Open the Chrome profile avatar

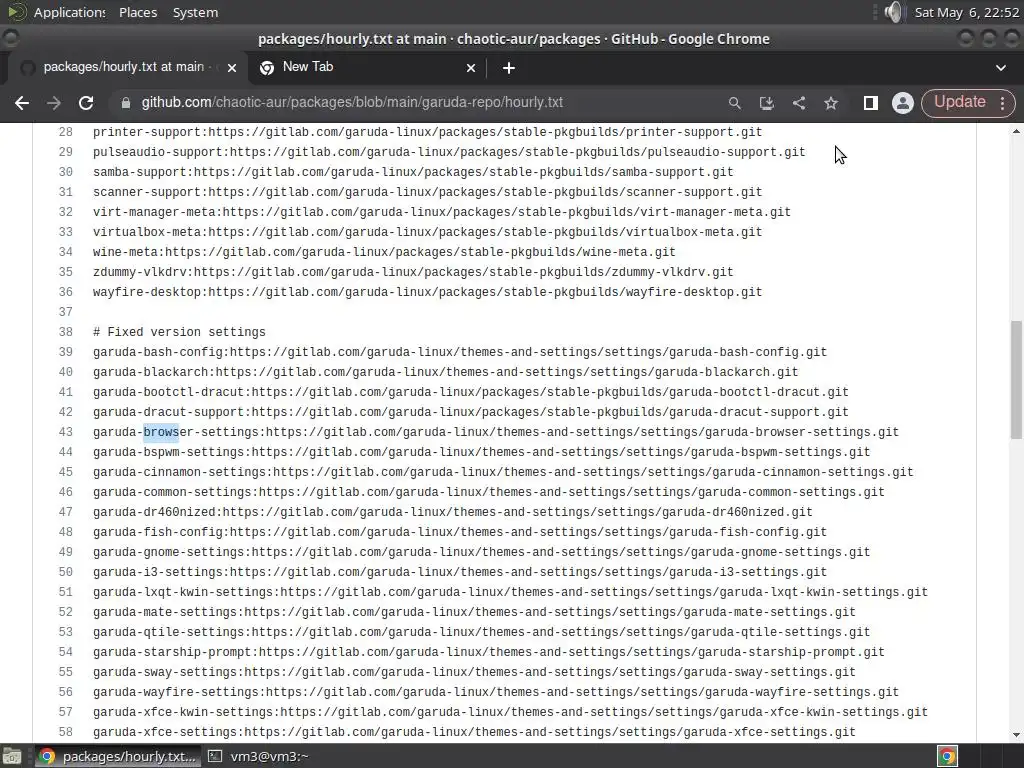click(x=903, y=103)
